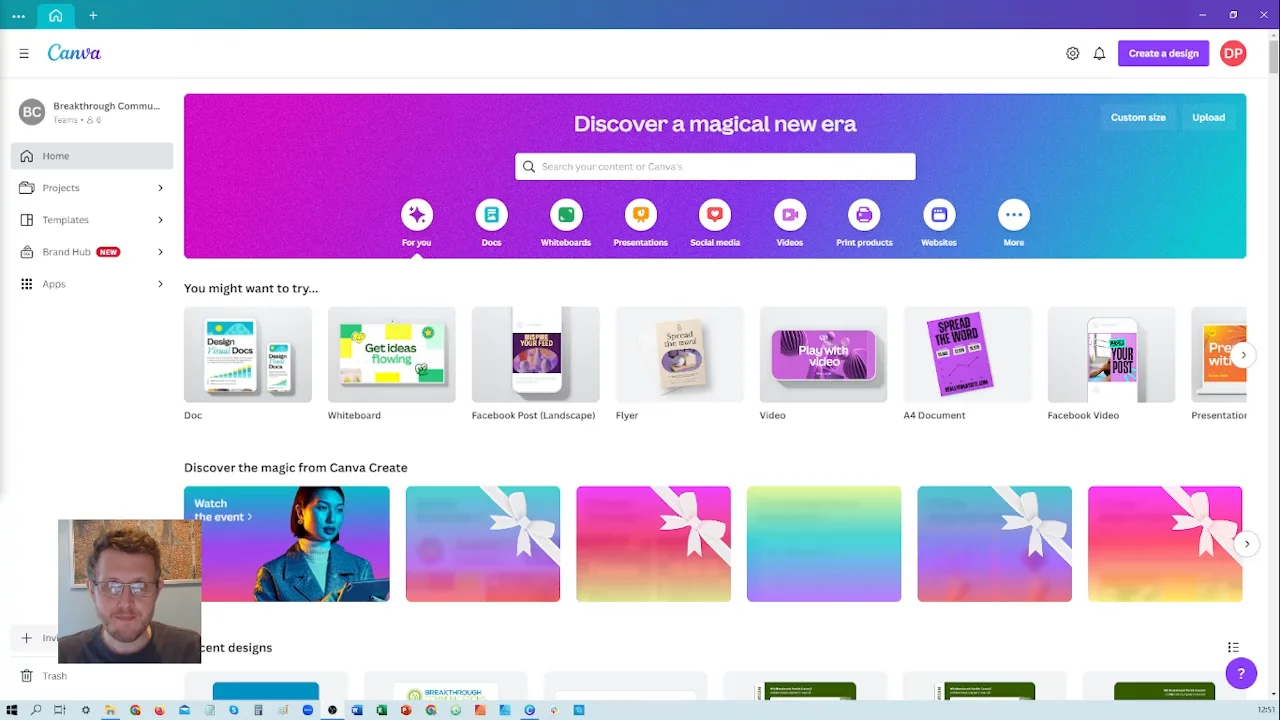Show more suggestions with the right arrow
This screenshot has height=720, width=1280.
point(1243,355)
